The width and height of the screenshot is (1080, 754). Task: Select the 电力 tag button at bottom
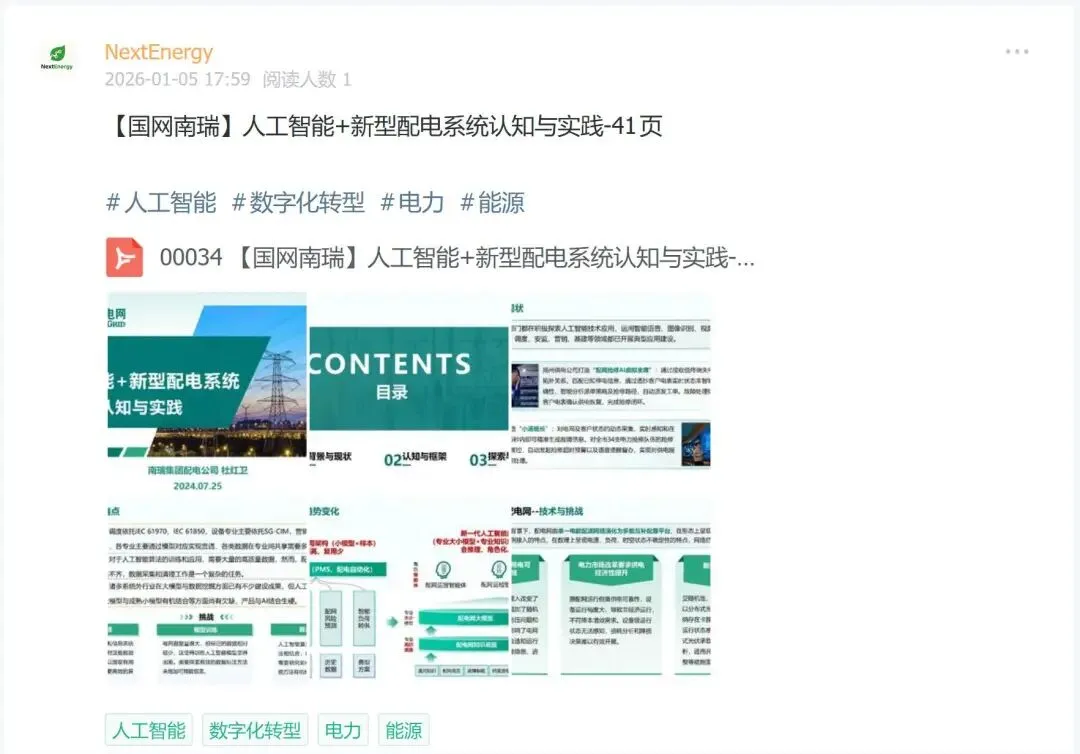[x=343, y=730]
